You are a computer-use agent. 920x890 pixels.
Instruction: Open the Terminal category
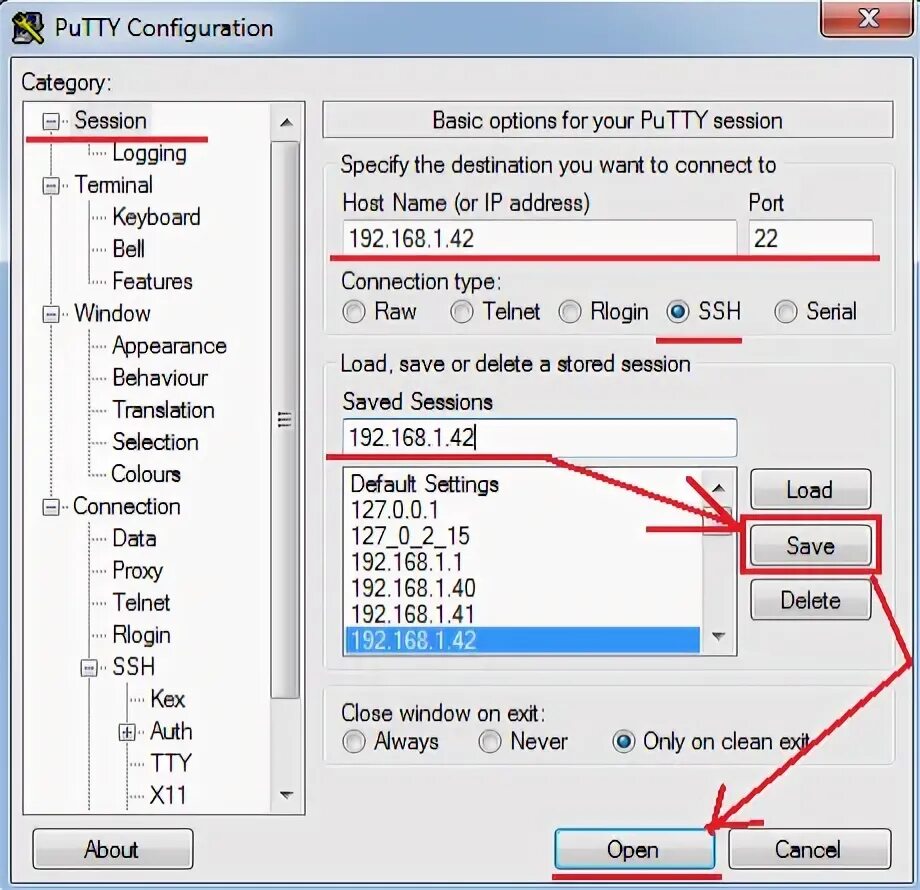113,185
